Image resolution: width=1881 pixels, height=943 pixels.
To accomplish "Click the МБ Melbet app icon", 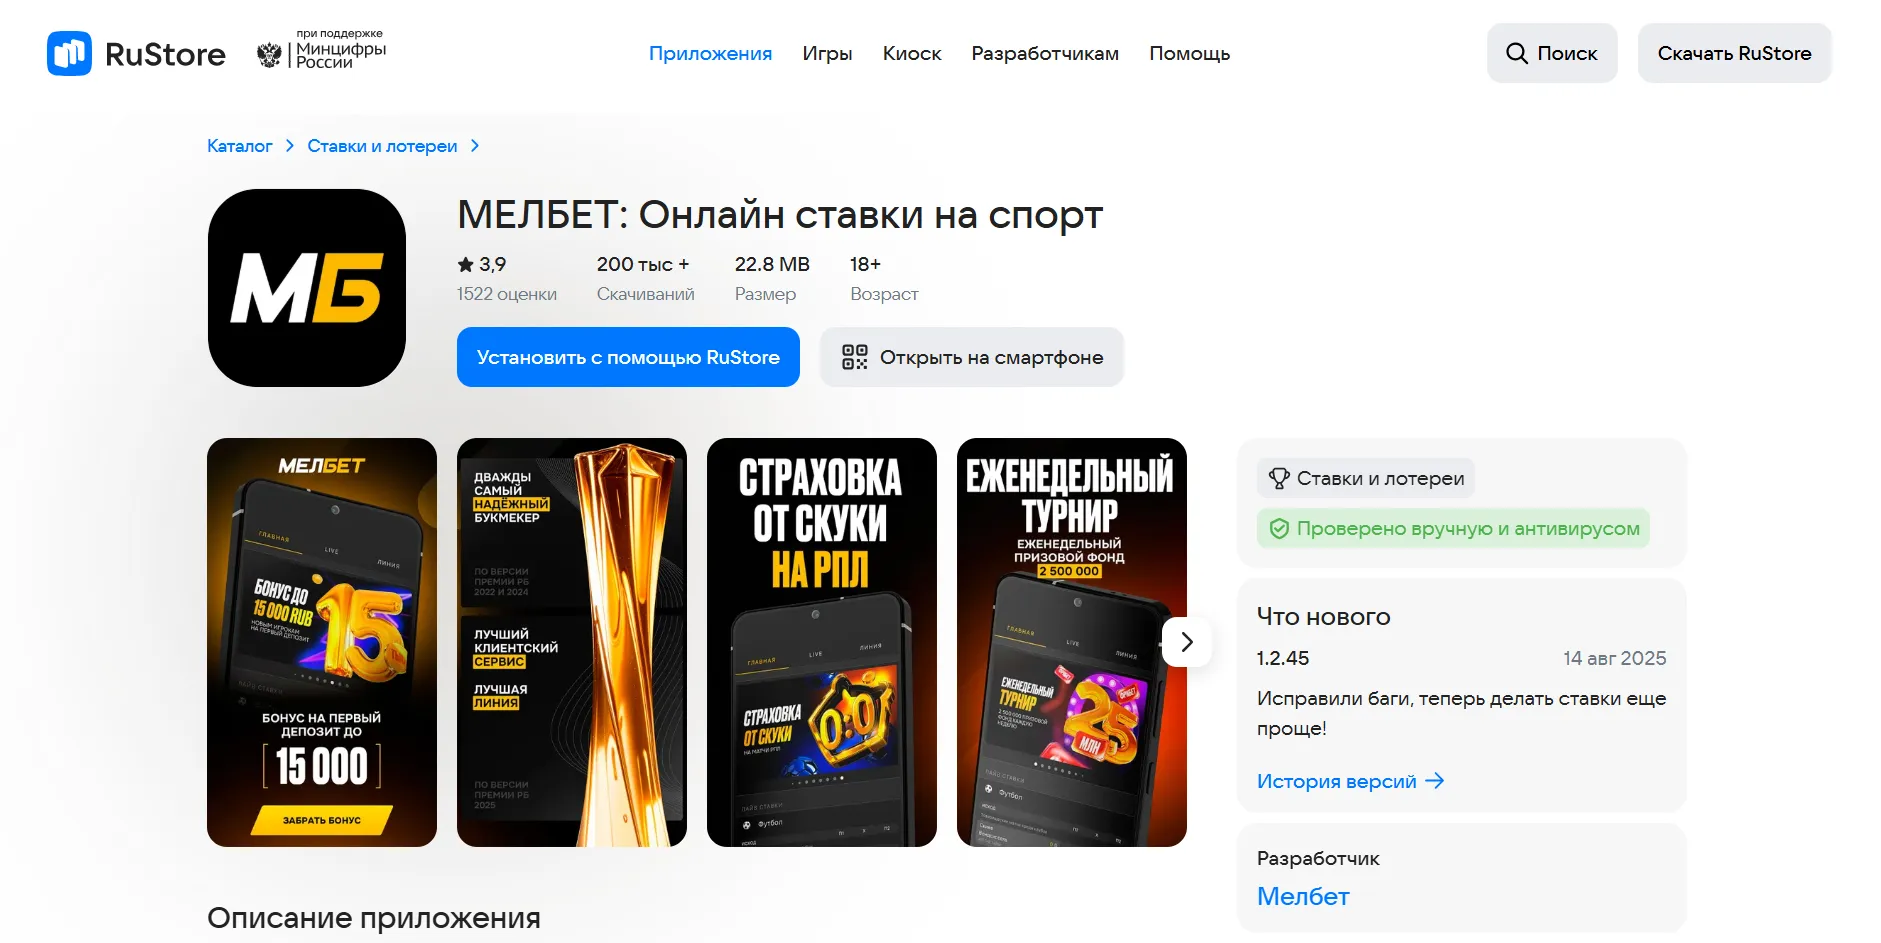I will point(307,288).
